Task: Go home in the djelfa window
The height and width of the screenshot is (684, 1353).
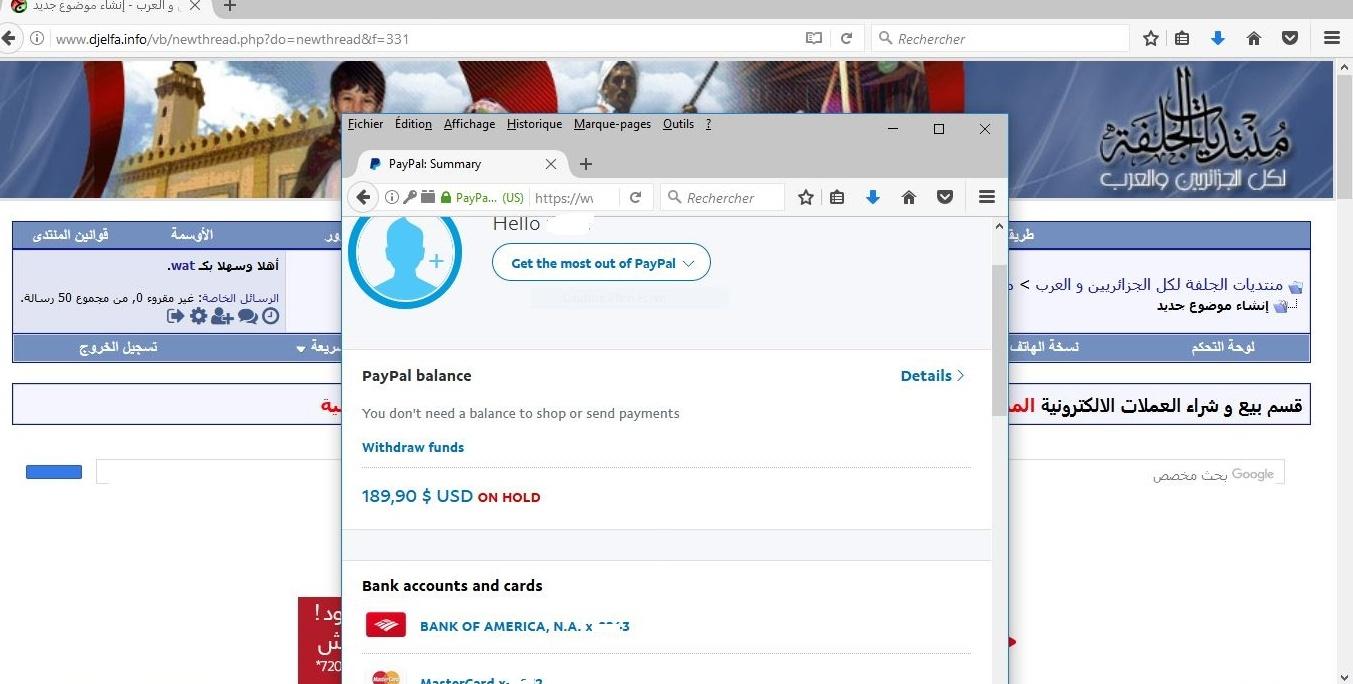Action: (1254, 38)
